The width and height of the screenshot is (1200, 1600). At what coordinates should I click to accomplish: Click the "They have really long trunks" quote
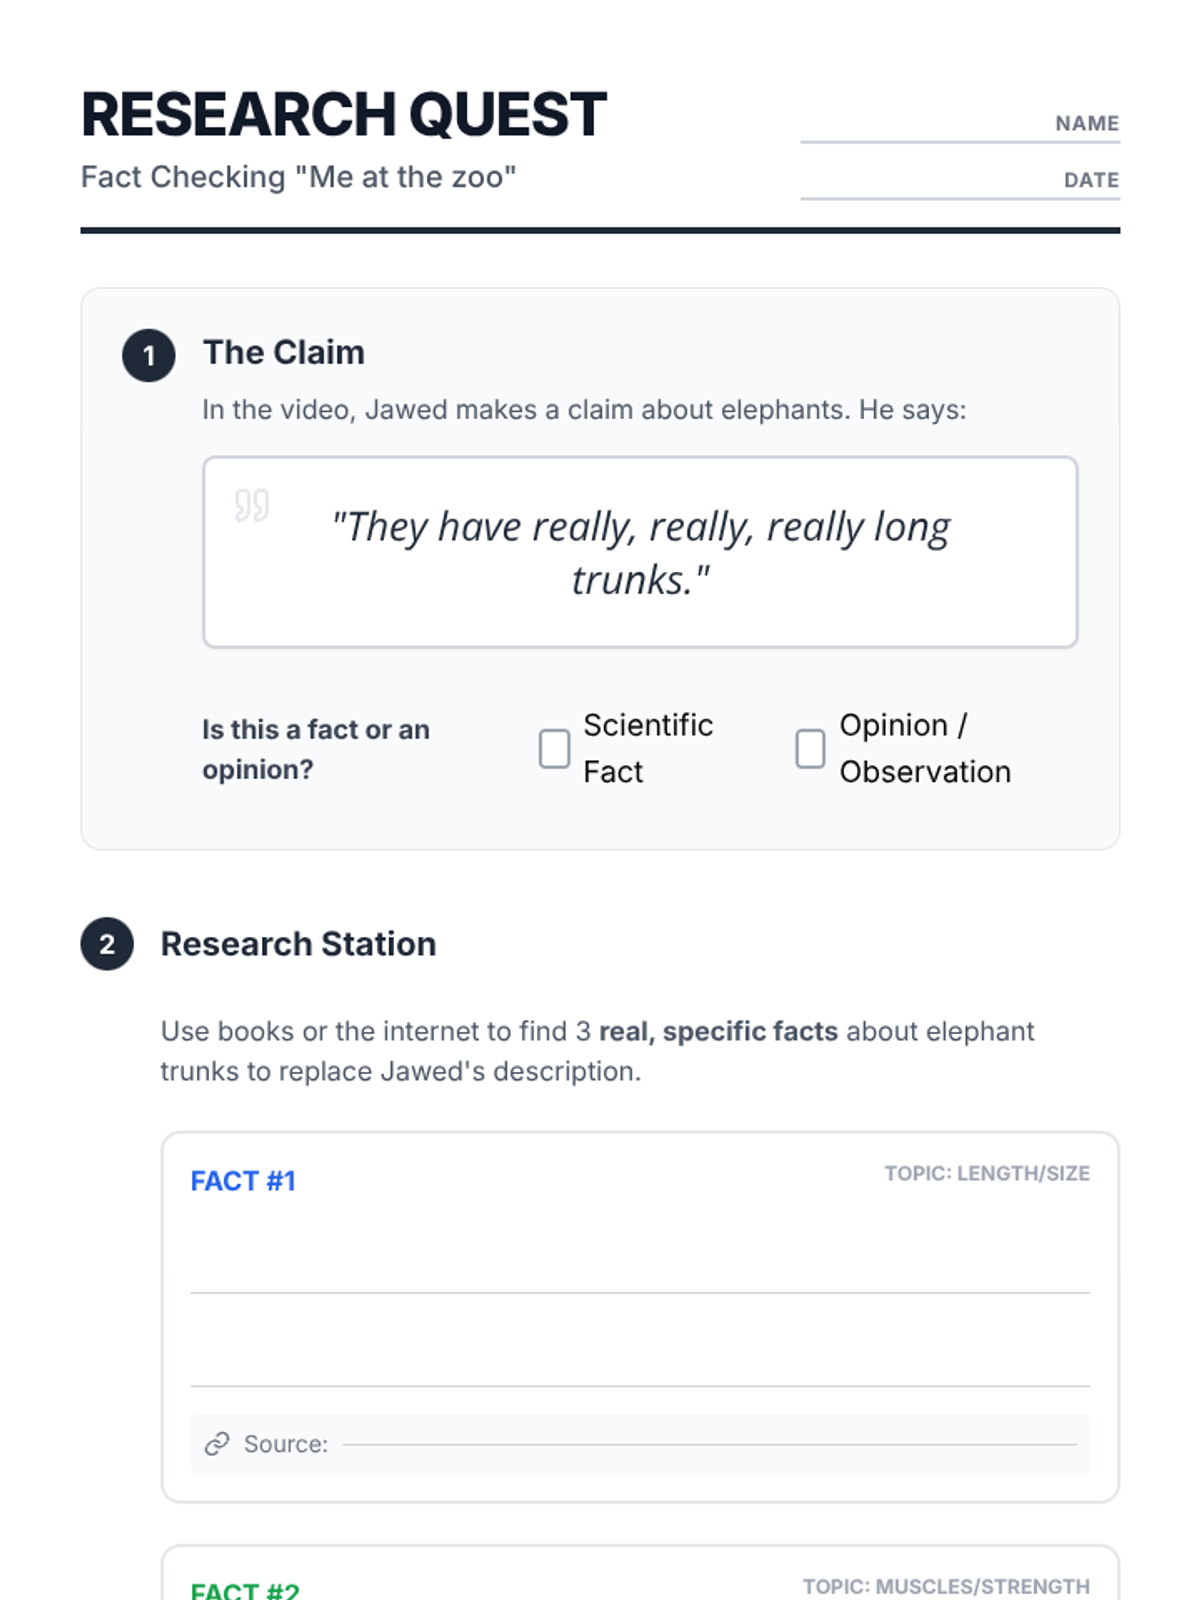point(640,552)
